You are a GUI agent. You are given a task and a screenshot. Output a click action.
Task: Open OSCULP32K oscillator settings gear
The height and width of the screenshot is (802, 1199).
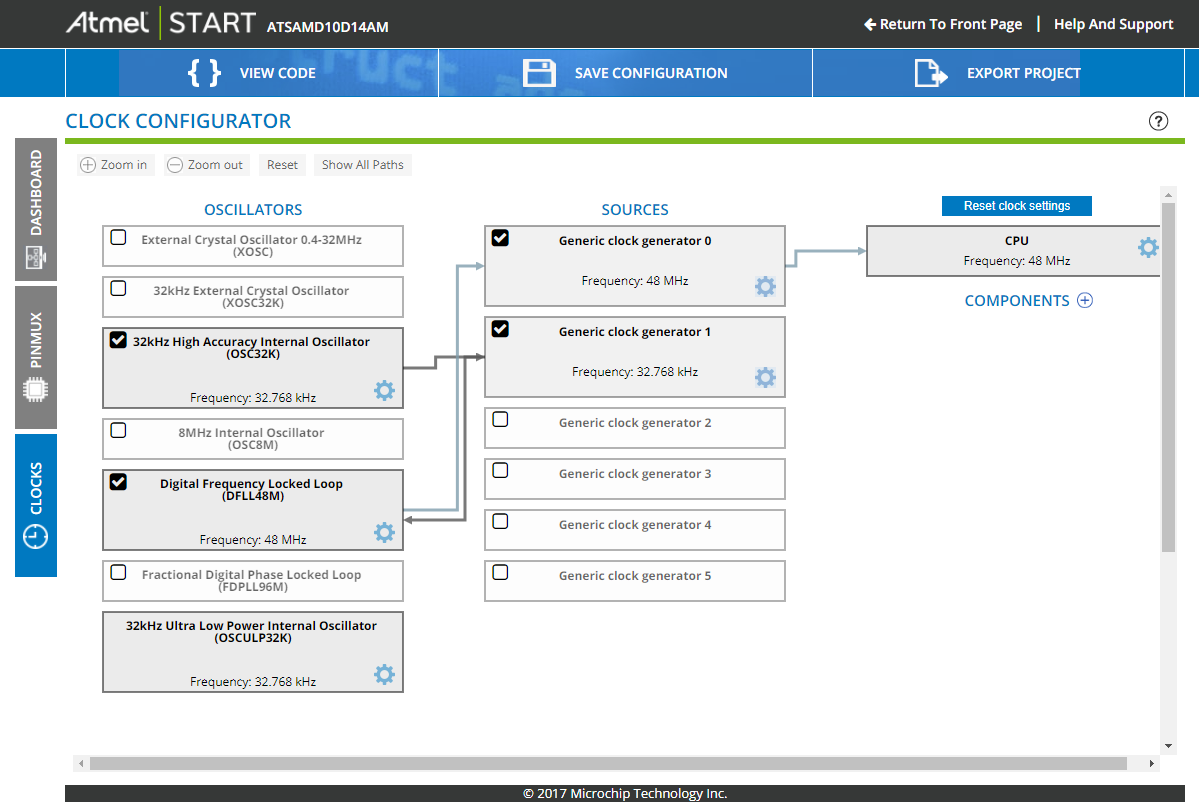point(384,674)
